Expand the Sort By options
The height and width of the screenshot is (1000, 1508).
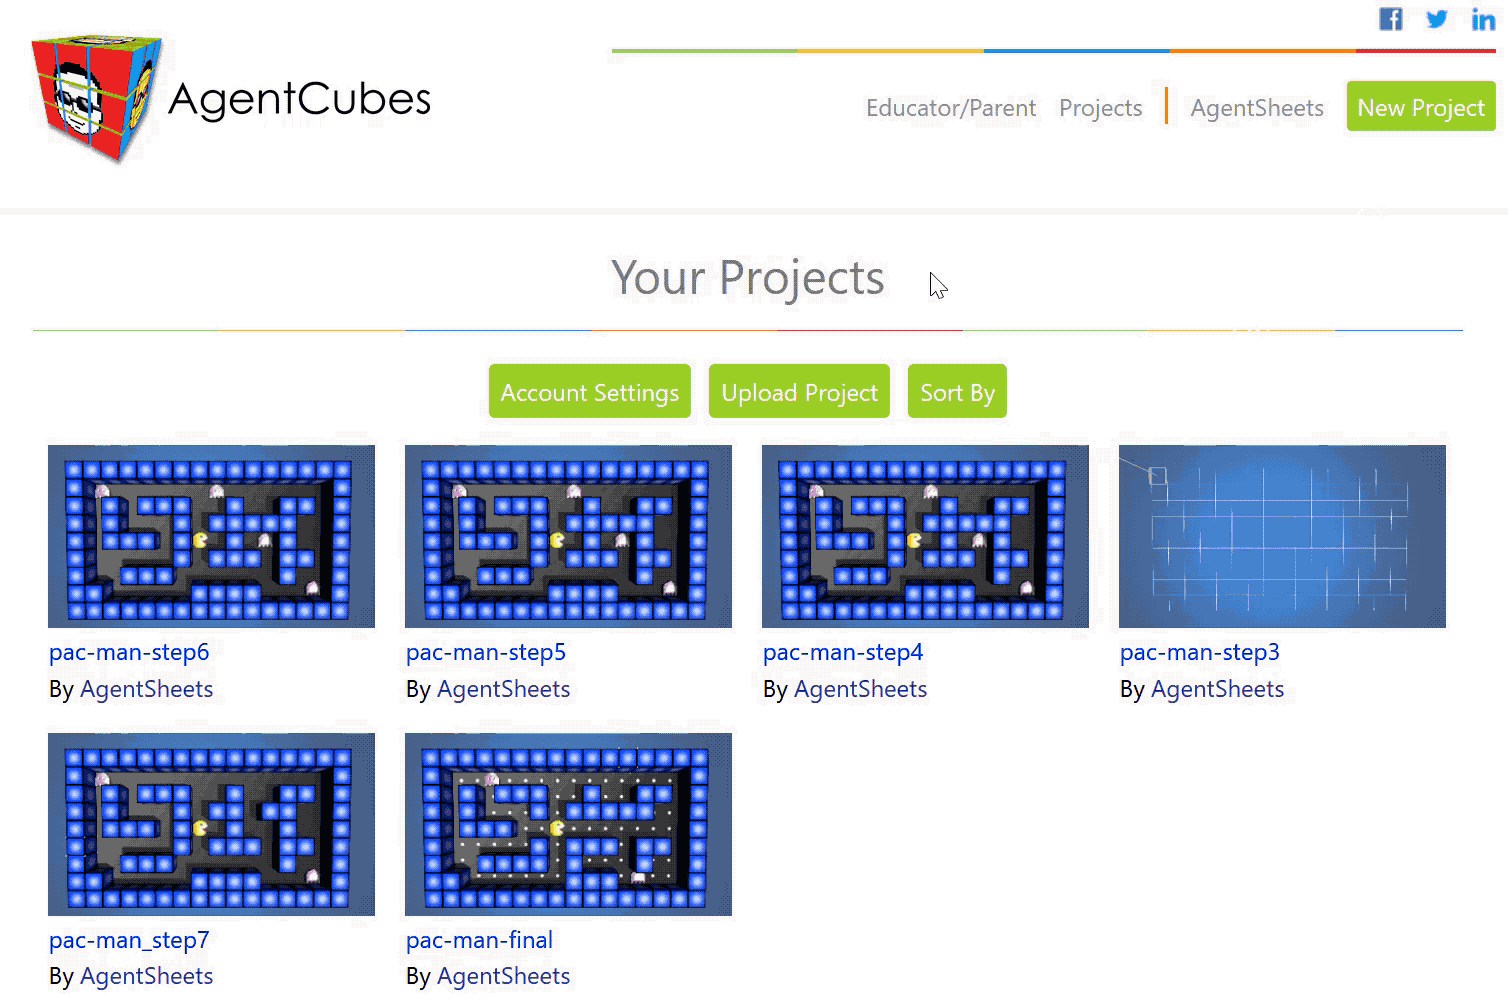957,391
